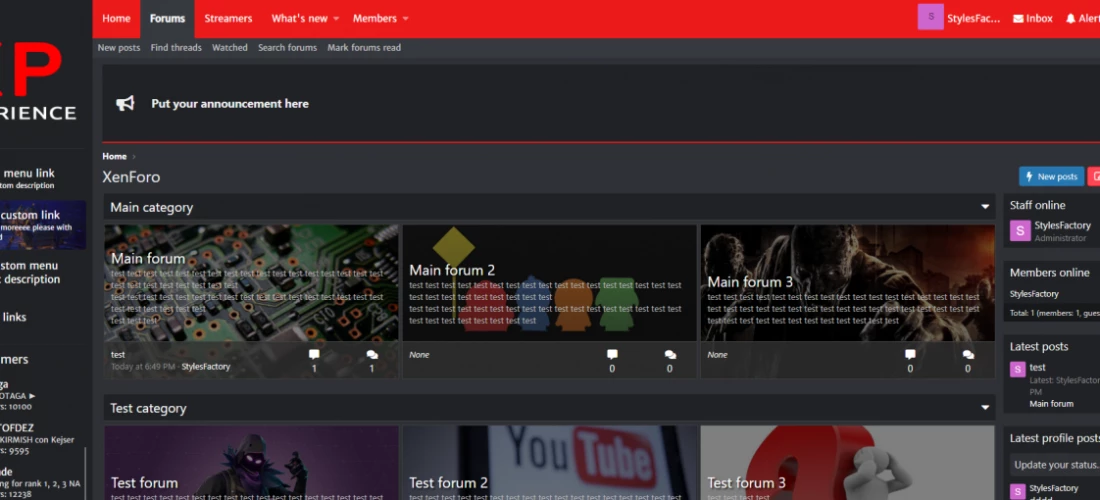Go to the Home tab

[116, 19]
